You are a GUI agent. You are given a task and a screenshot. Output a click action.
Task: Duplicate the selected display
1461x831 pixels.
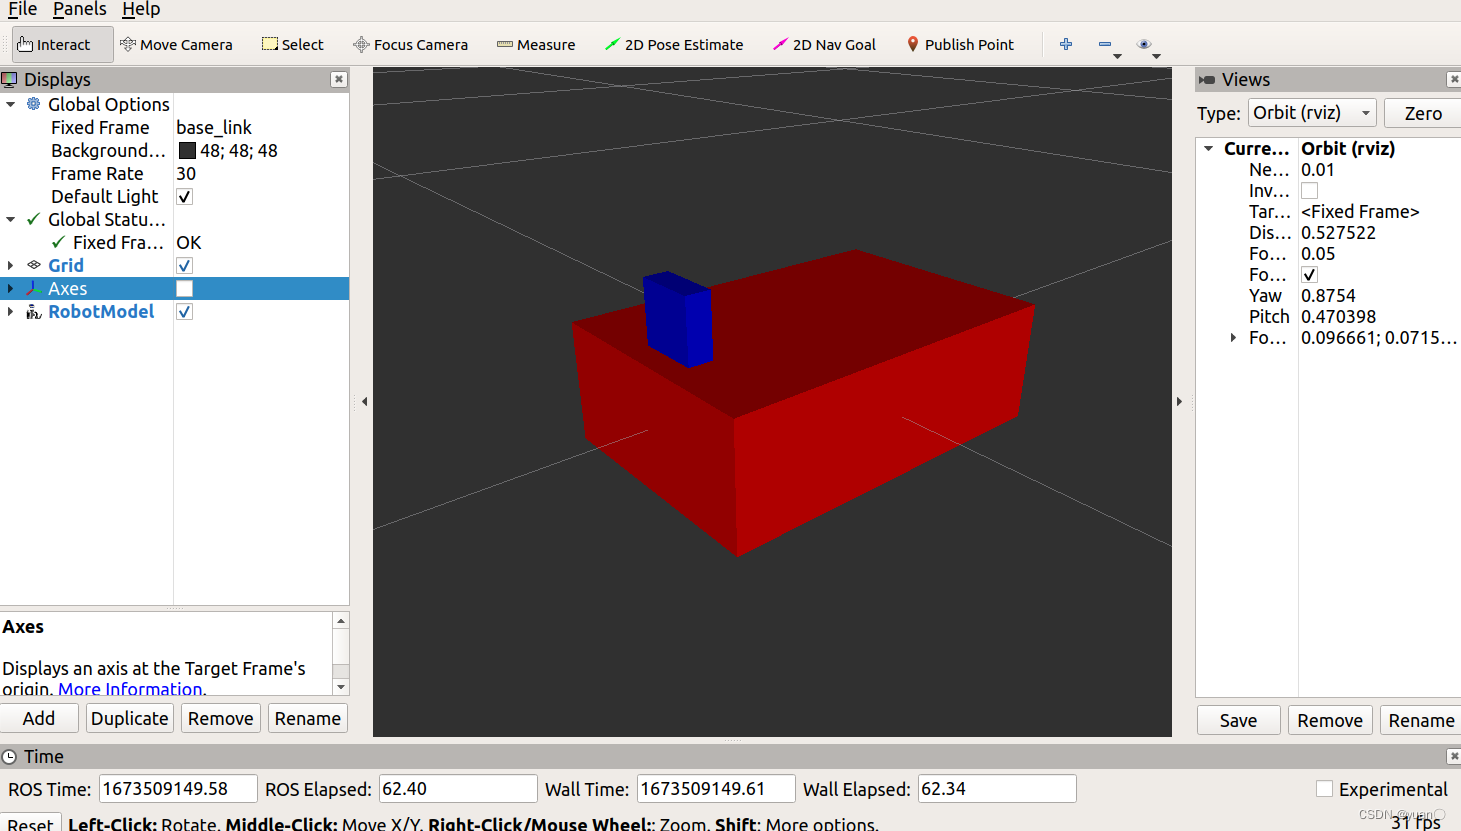130,718
